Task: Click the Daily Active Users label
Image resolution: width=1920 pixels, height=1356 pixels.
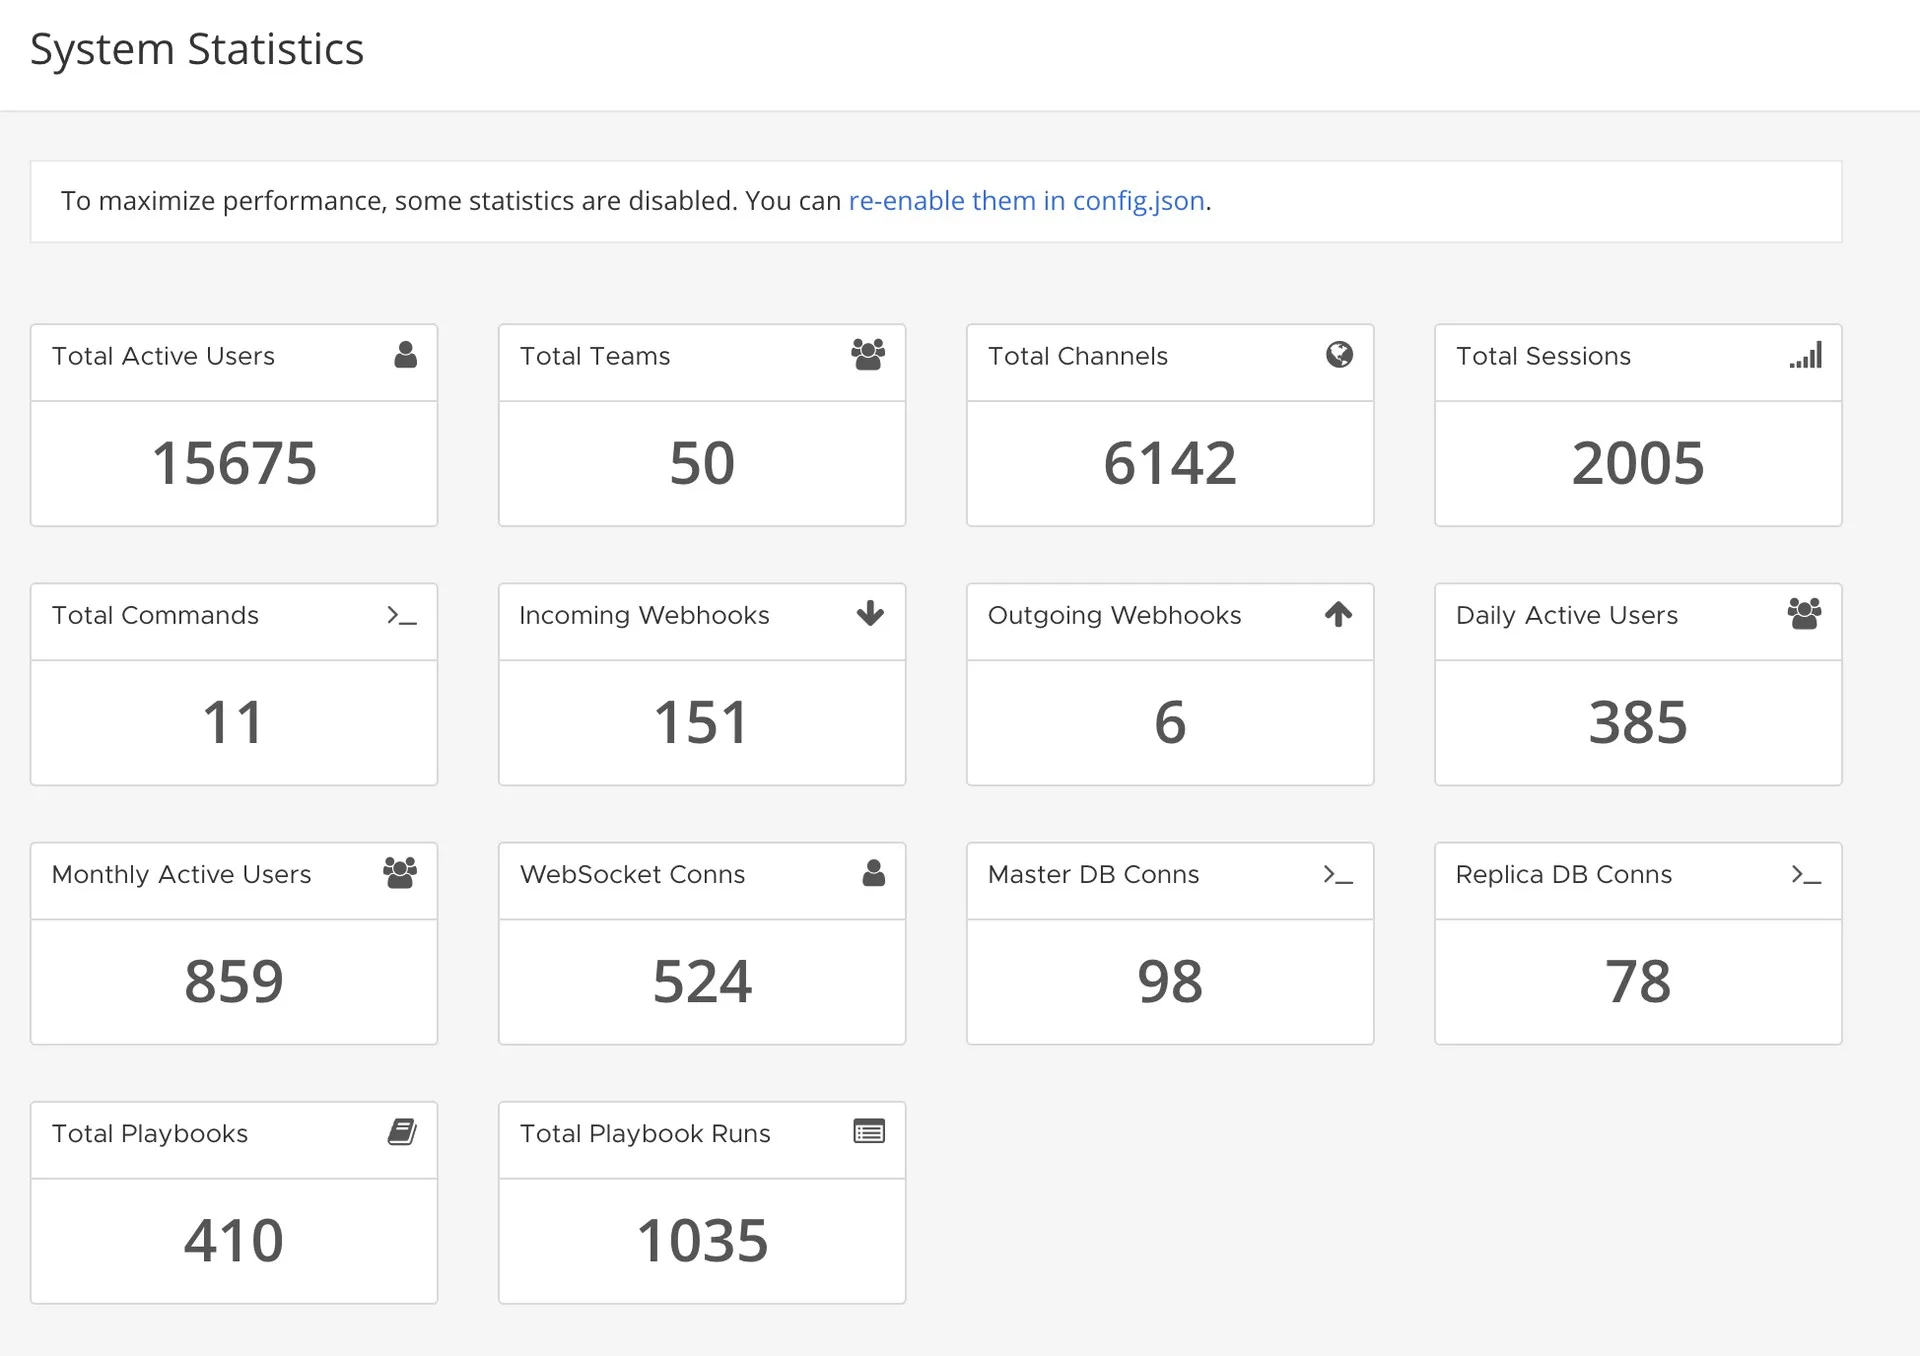Action: 1567,616
